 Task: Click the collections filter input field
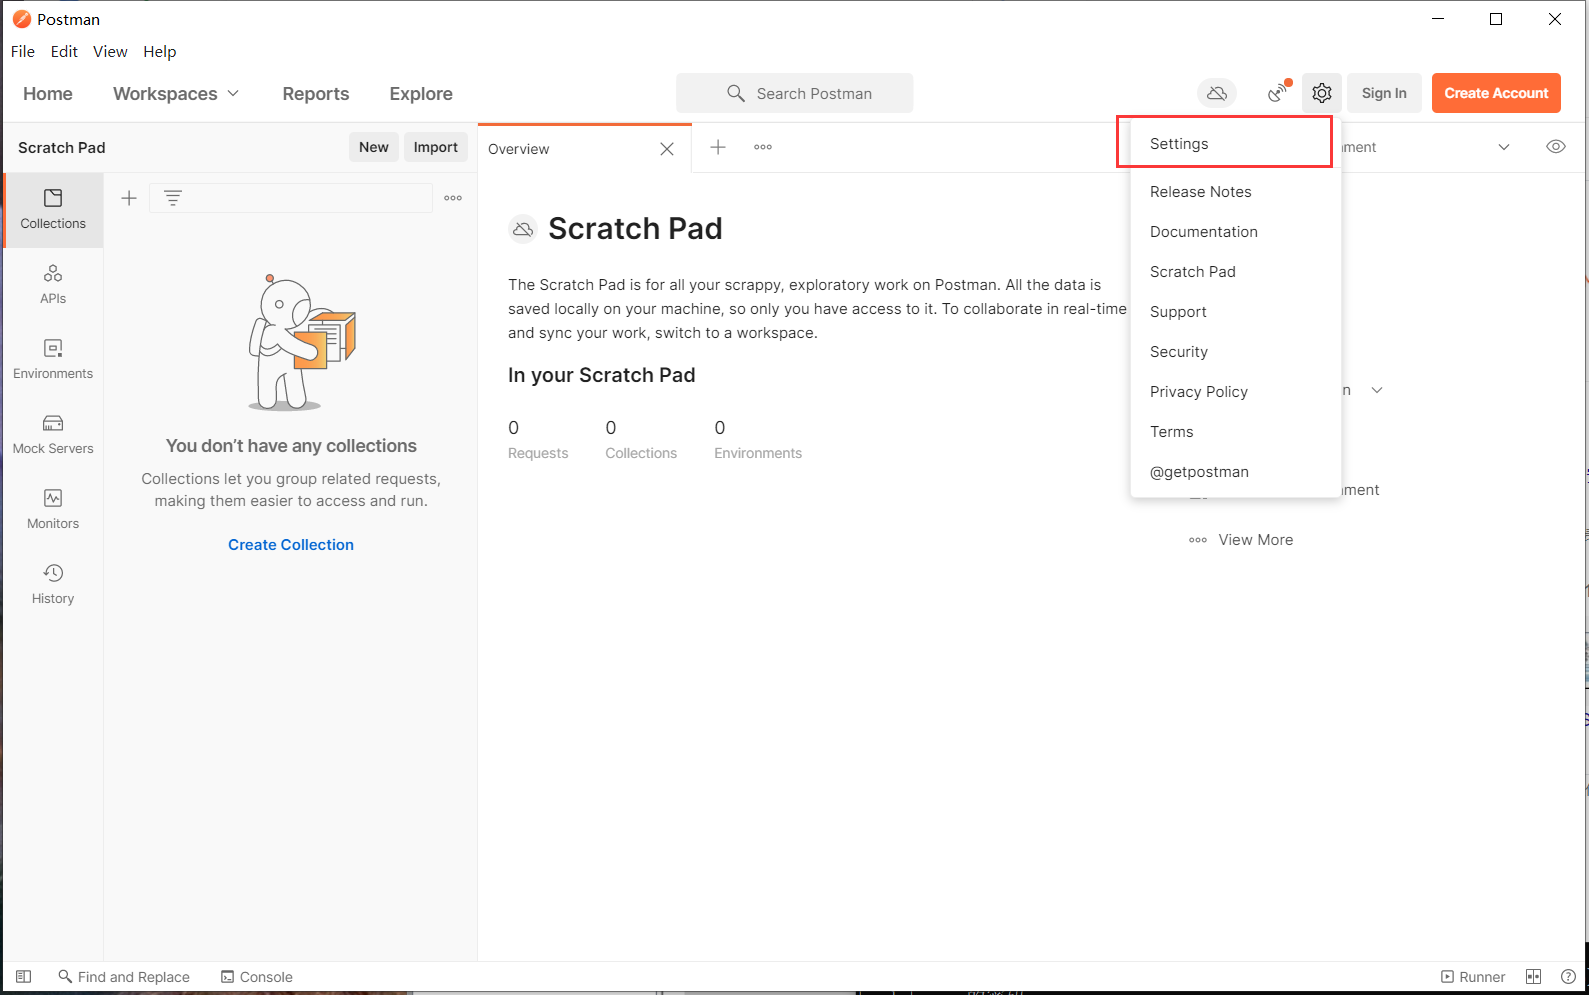coord(291,198)
